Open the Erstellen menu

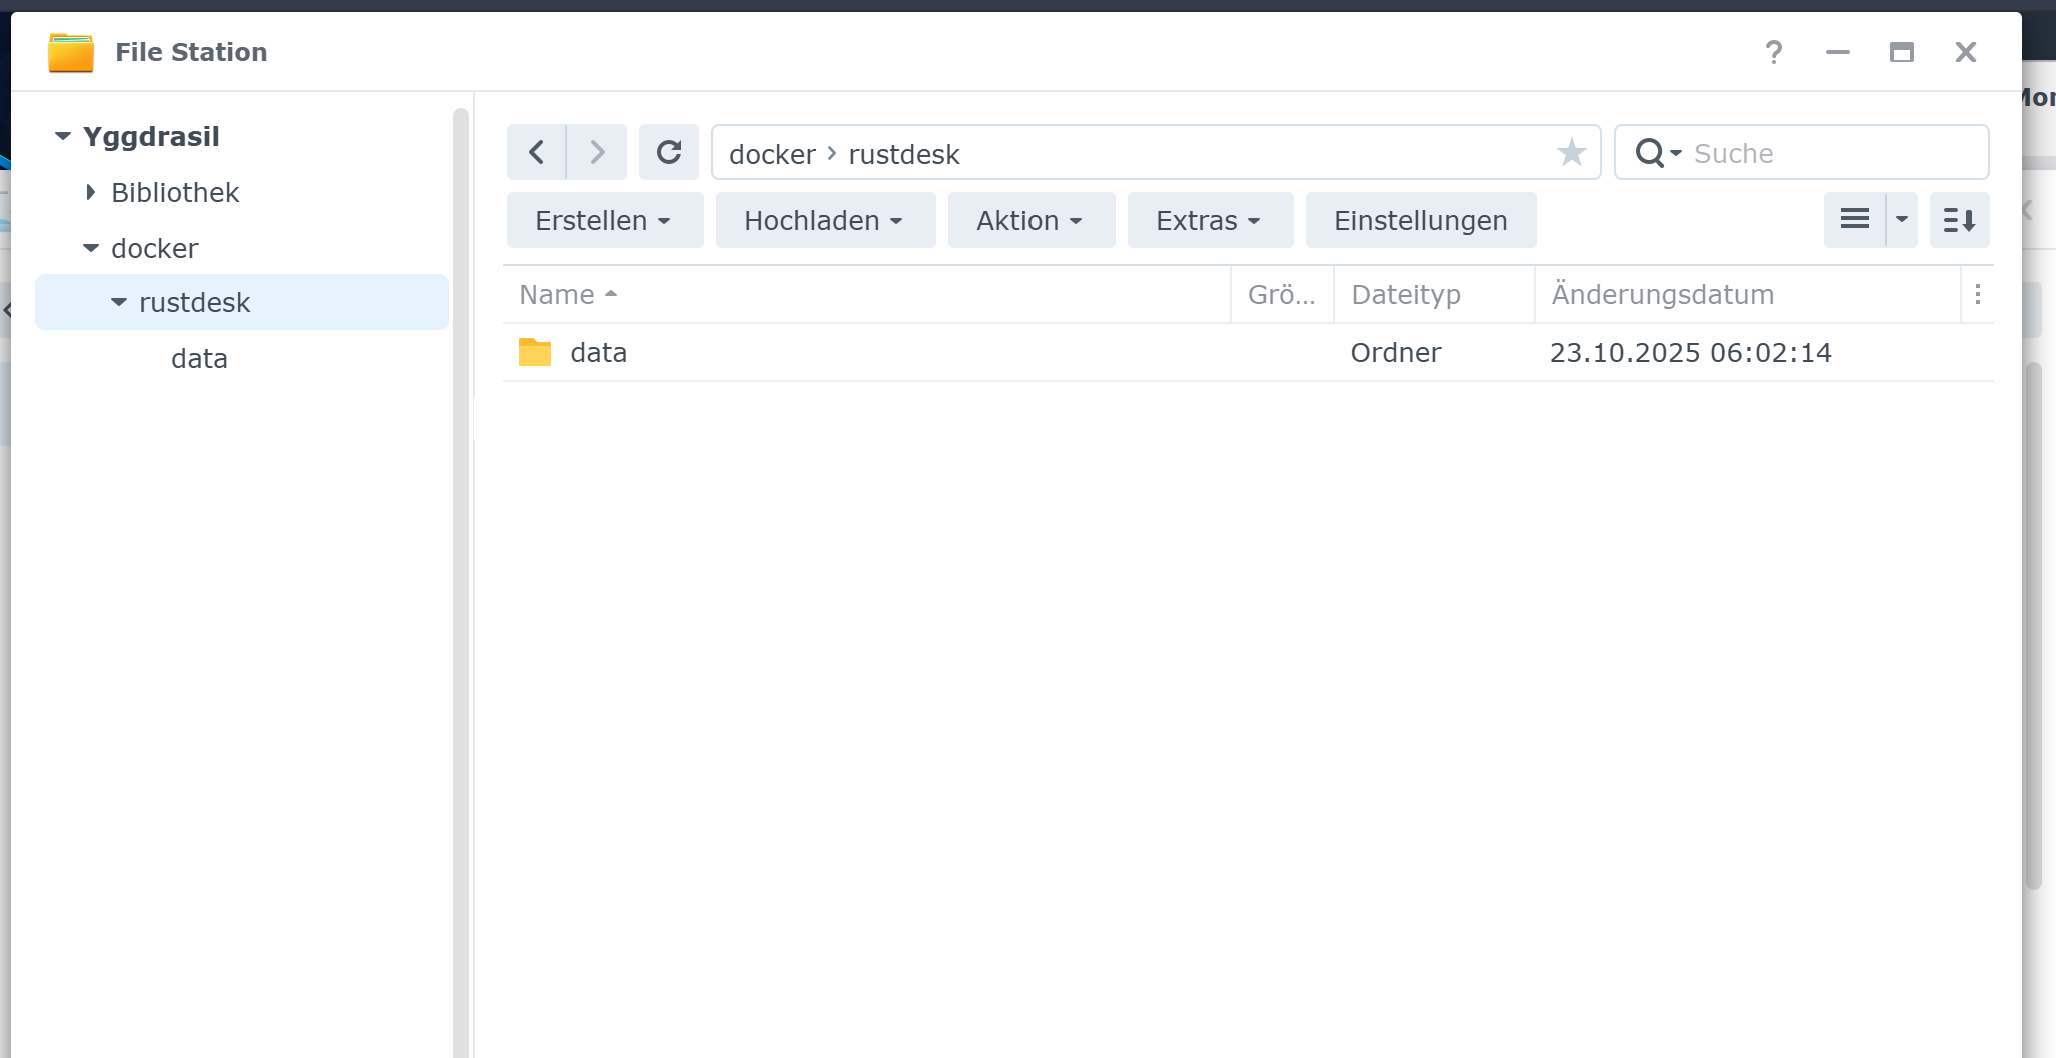pyautogui.click(x=604, y=220)
